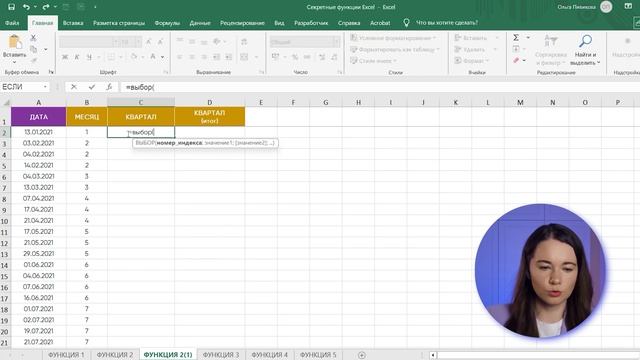
Task: Click ВЫБОР link in the function tooltip
Action: coord(145,143)
